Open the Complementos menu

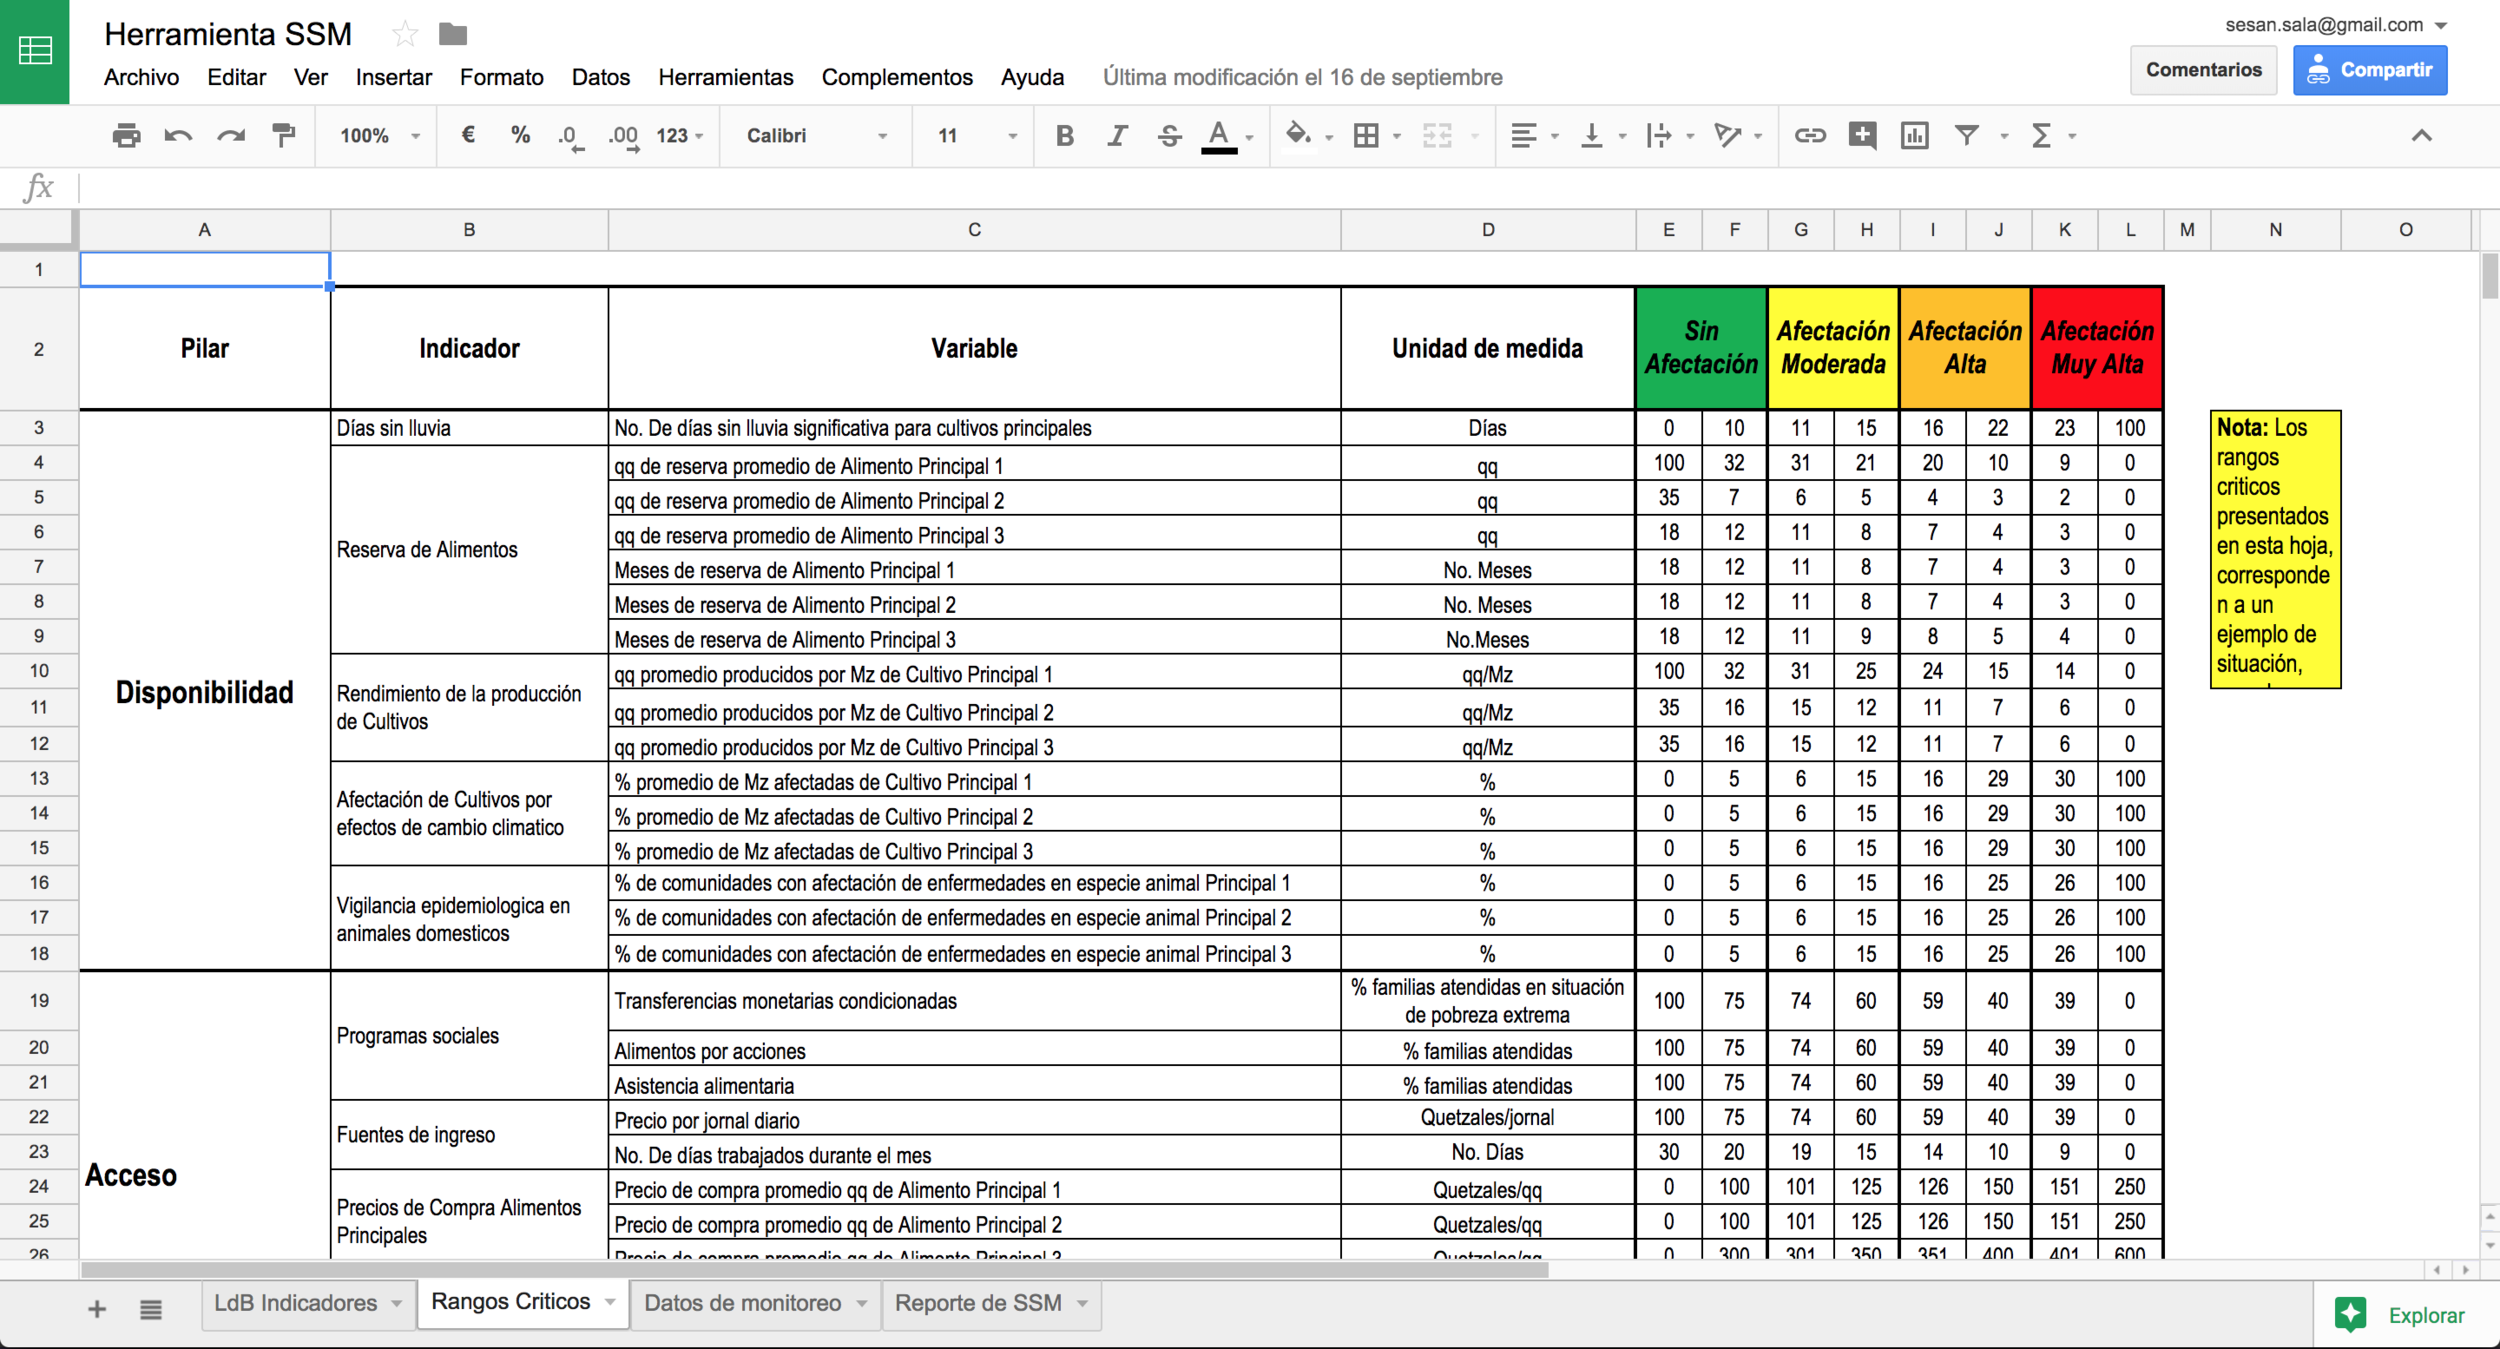point(897,77)
